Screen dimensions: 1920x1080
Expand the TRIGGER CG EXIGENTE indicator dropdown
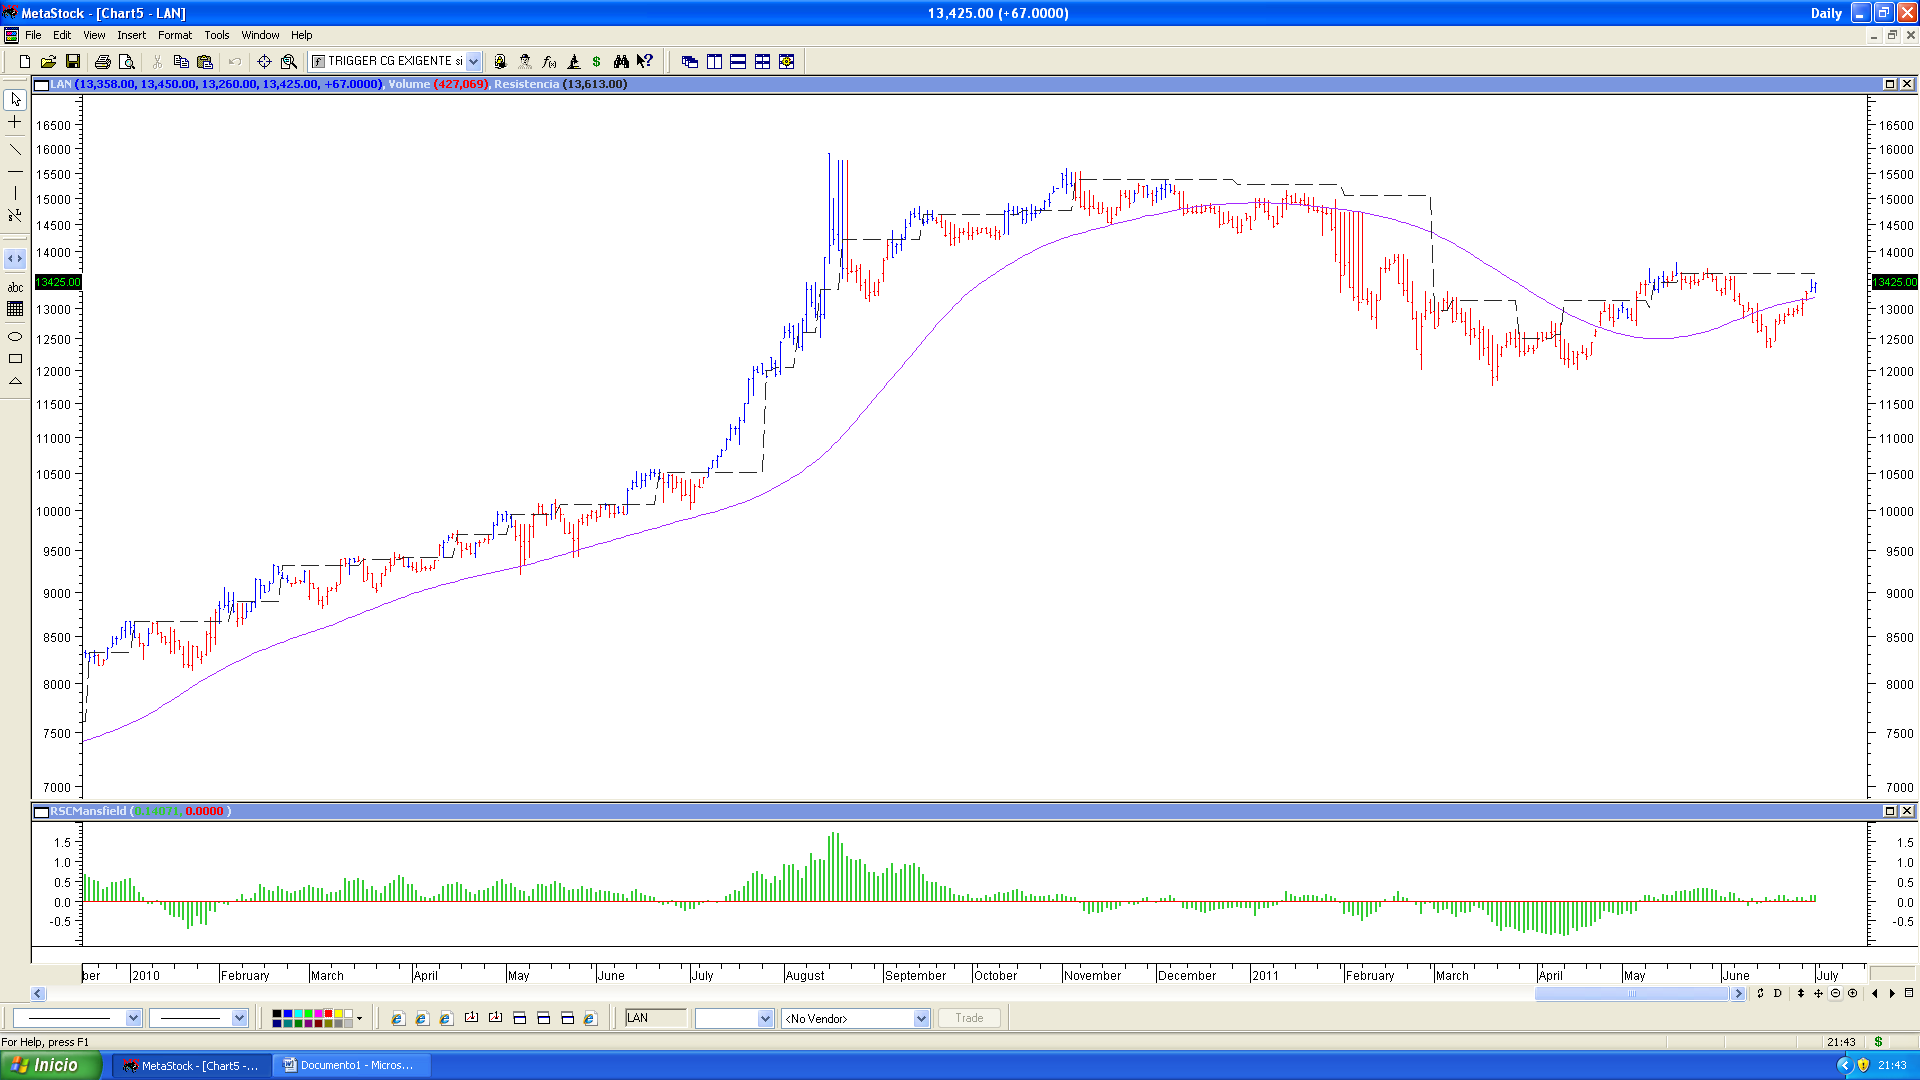point(474,62)
